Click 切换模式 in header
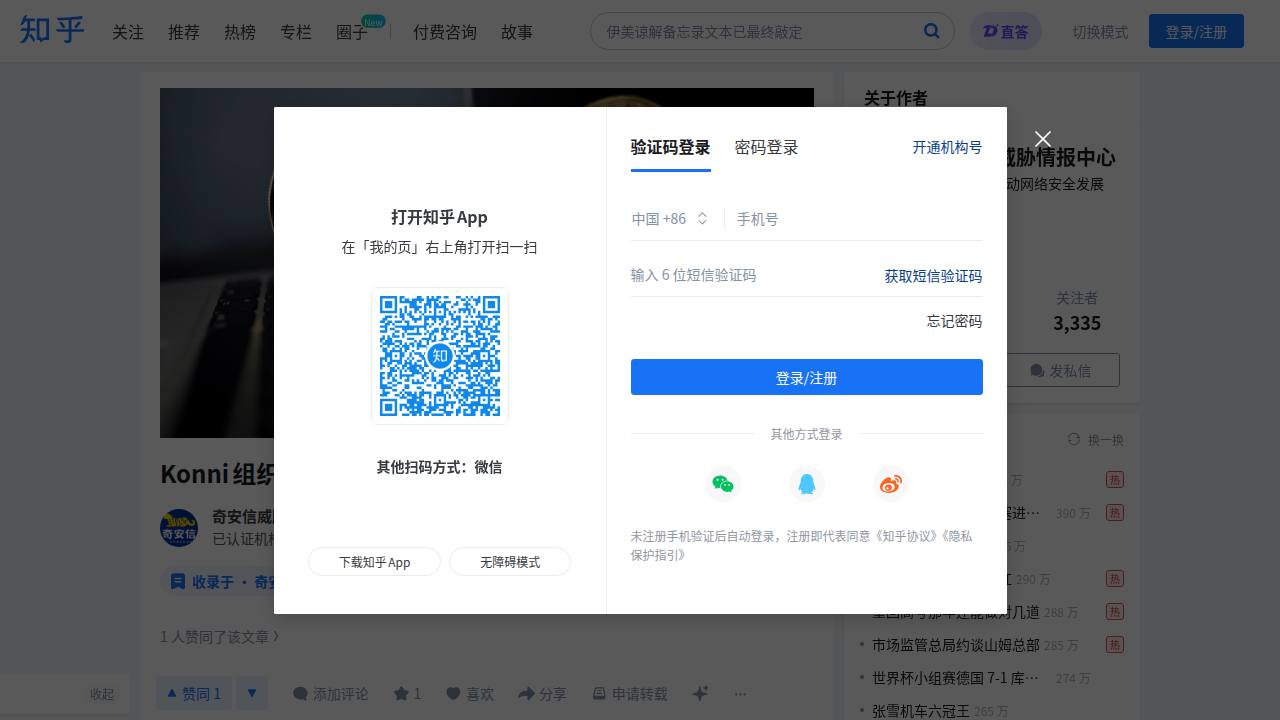The image size is (1280, 720). tap(1100, 32)
